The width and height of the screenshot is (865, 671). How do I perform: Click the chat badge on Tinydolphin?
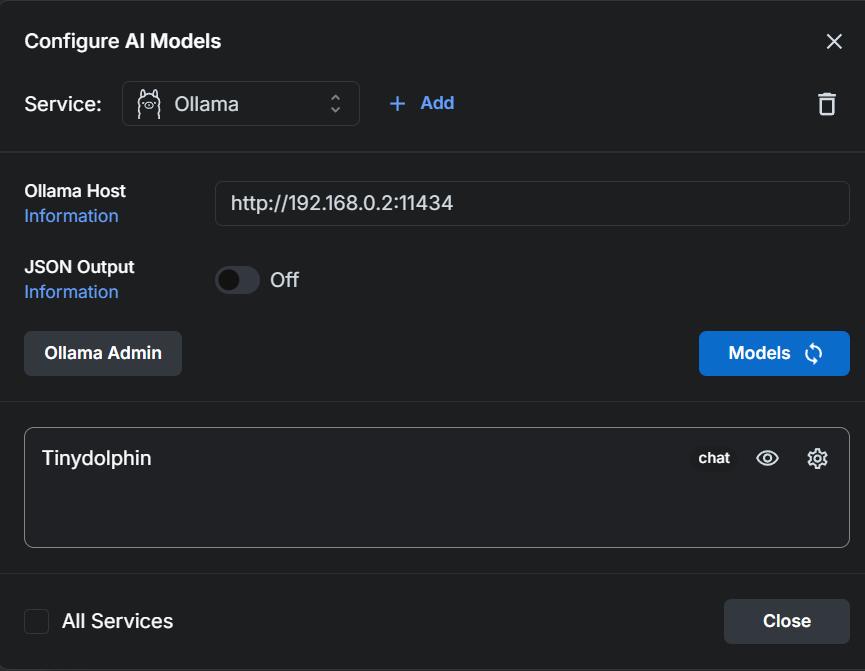[714, 458]
